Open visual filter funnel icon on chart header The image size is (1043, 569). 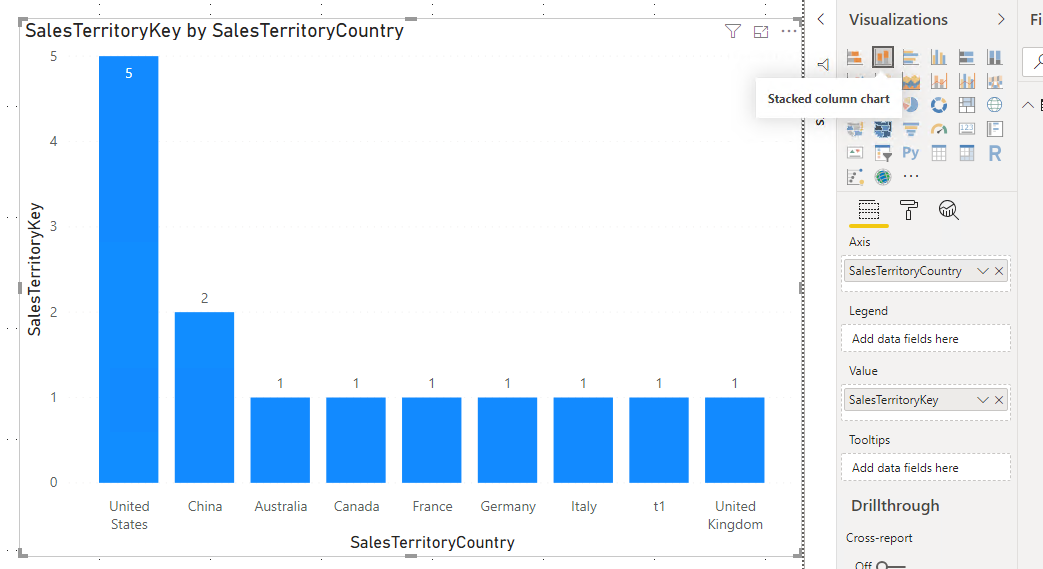click(x=732, y=31)
